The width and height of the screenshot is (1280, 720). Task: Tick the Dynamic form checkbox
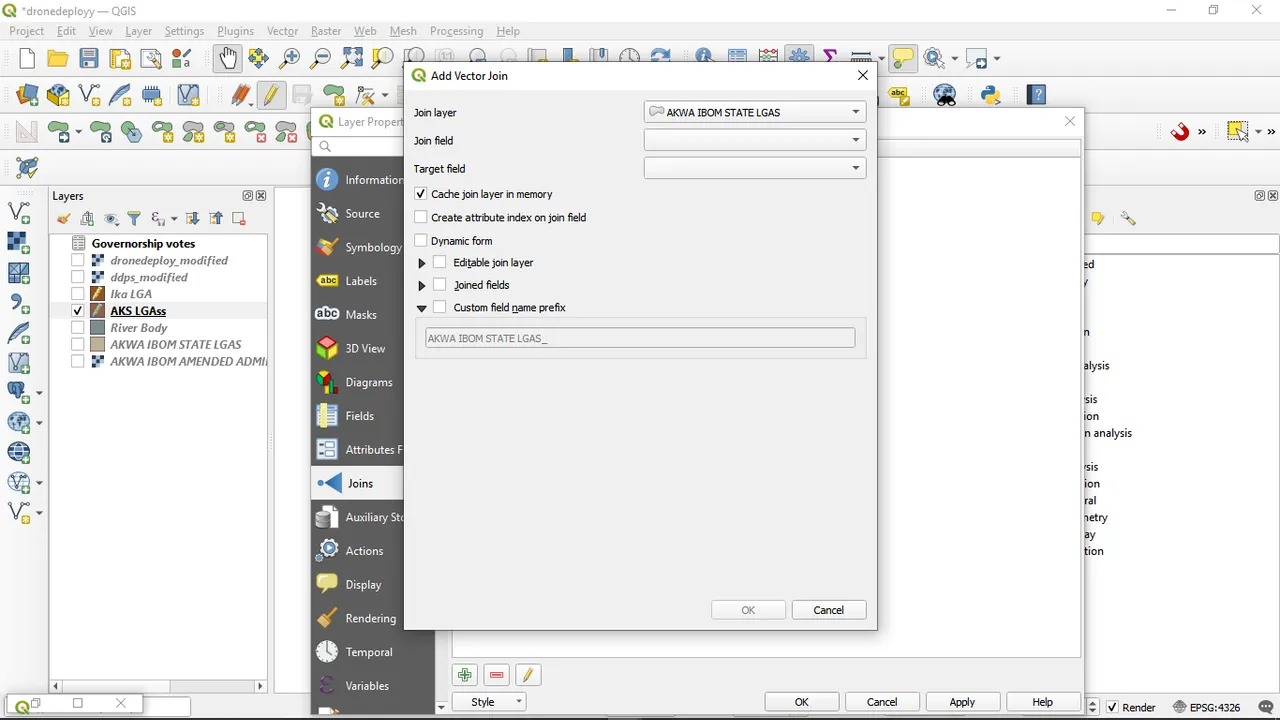click(421, 241)
